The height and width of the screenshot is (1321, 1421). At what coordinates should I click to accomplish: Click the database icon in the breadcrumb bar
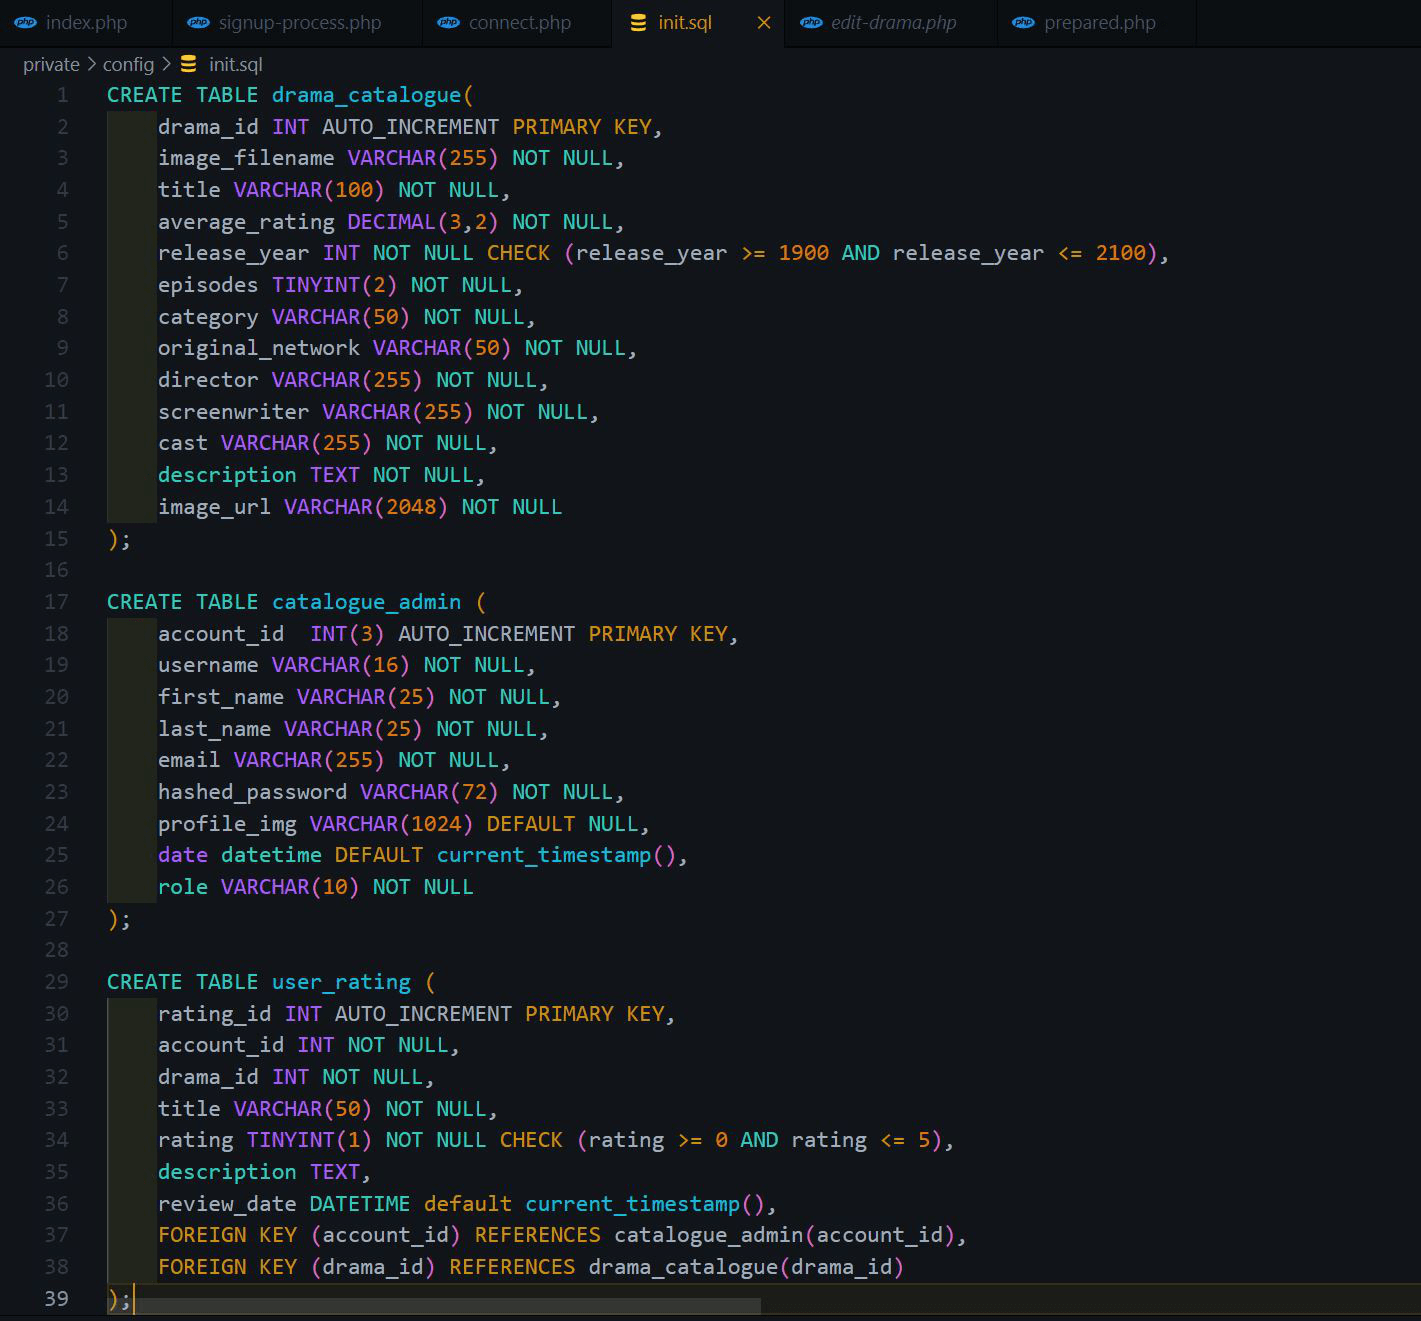(x=188, y=64)
